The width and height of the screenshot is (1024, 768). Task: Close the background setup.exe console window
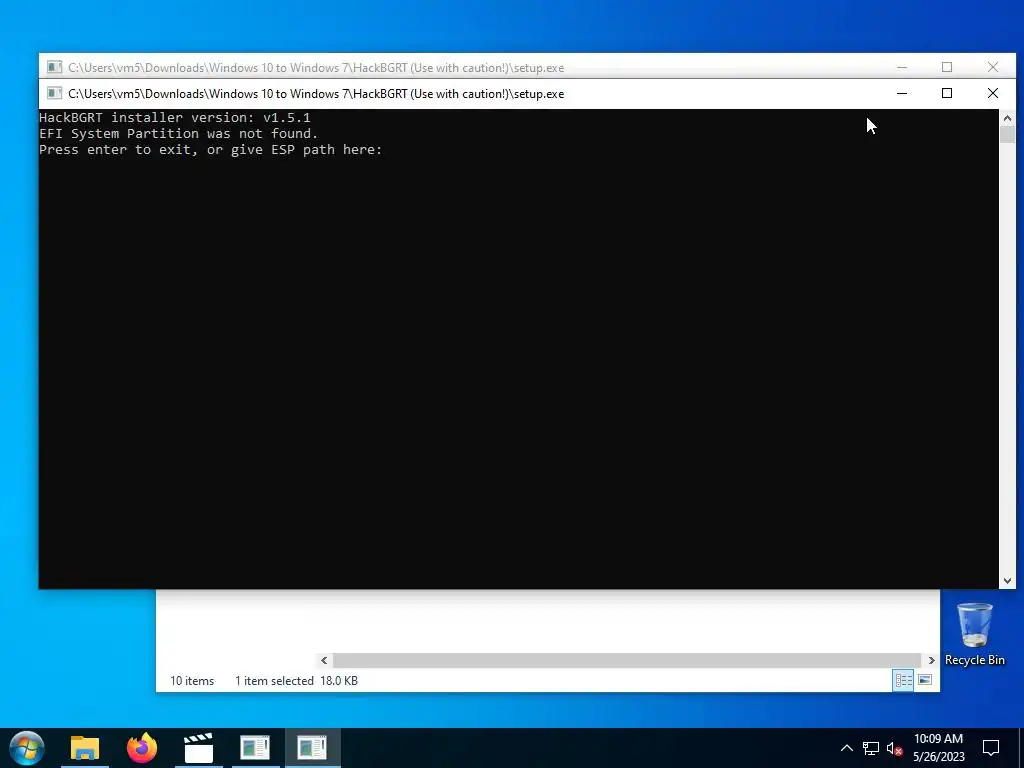click(993, 67)
